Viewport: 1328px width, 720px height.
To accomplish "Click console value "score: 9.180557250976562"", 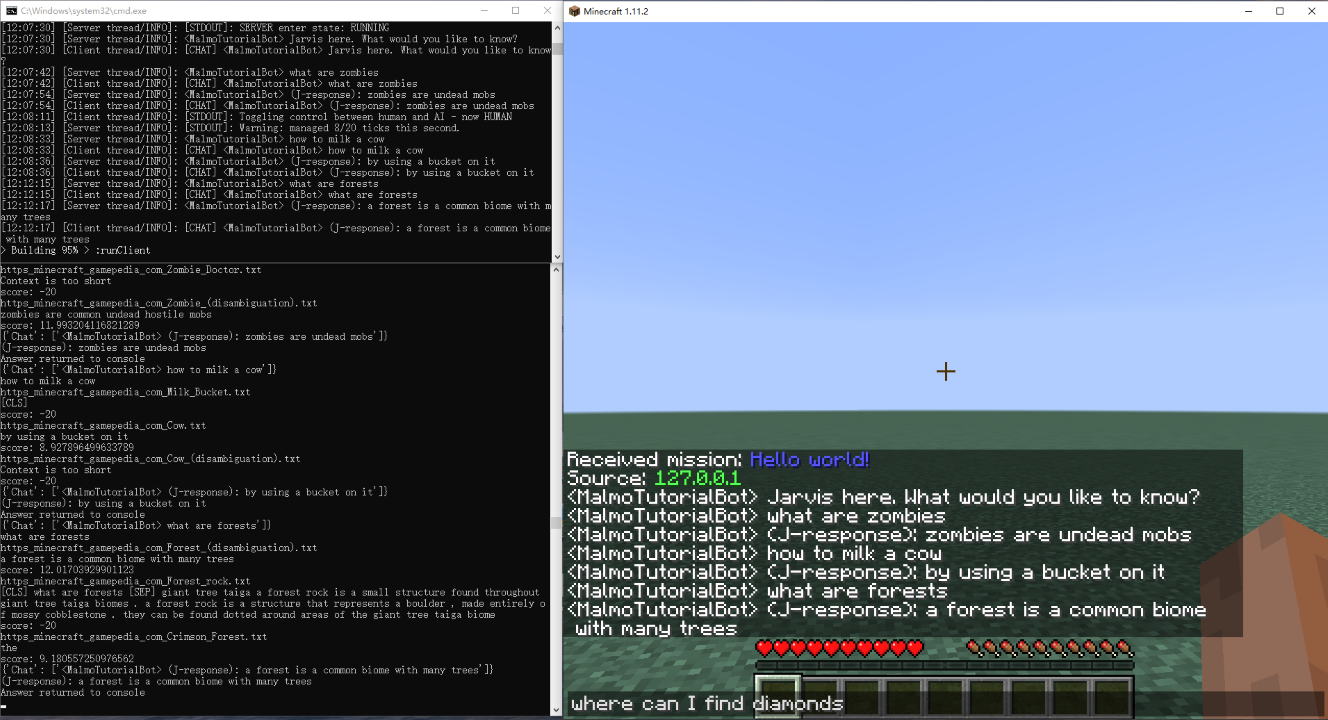I will pos(67,659).
